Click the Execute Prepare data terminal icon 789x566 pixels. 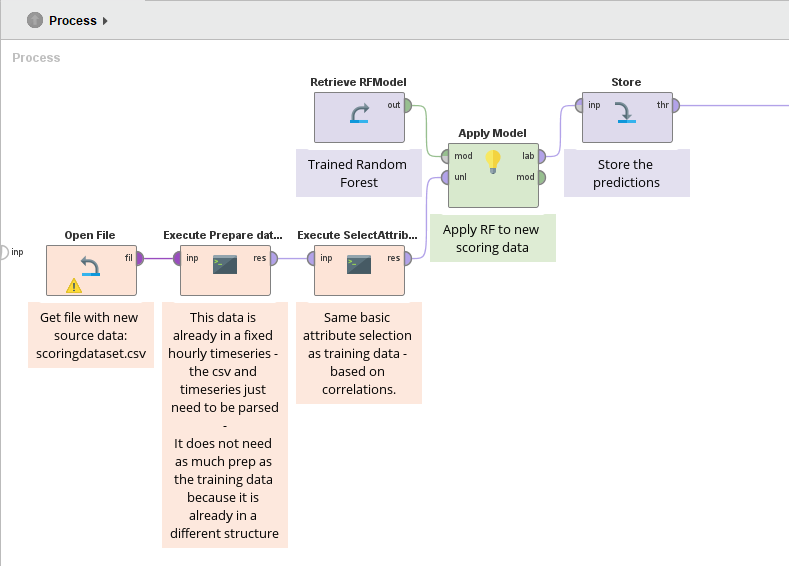[x=225, y=266]
